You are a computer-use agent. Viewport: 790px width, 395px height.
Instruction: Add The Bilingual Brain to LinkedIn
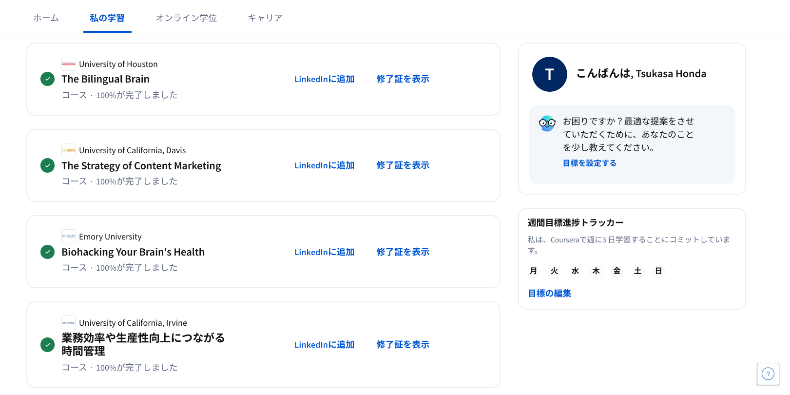click(324, 79)
